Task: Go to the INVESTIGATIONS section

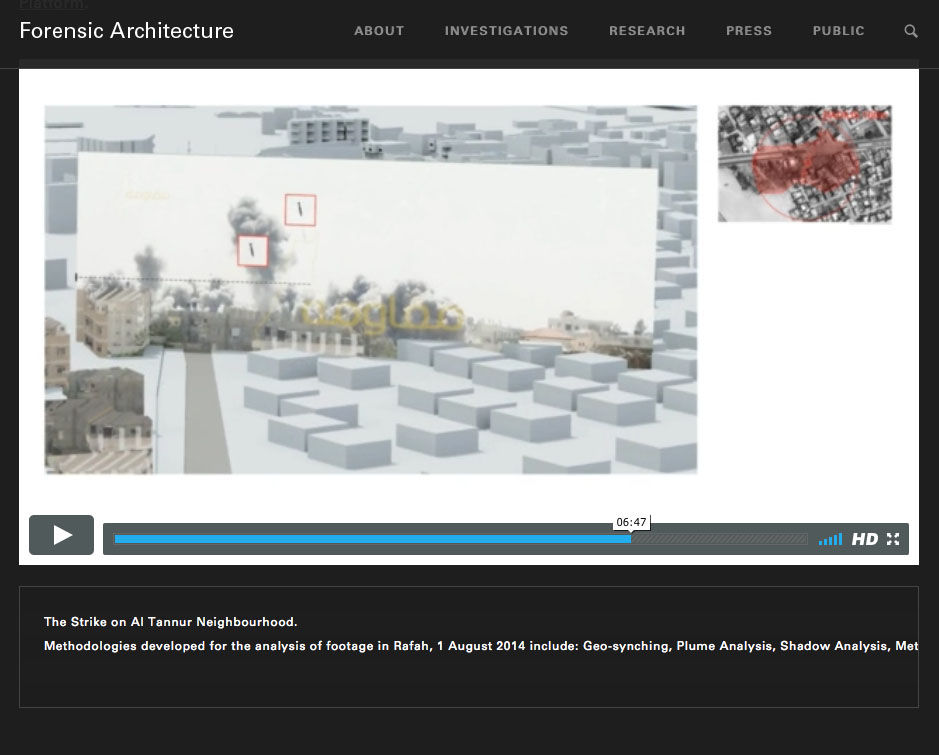Action: click(506, 31)
